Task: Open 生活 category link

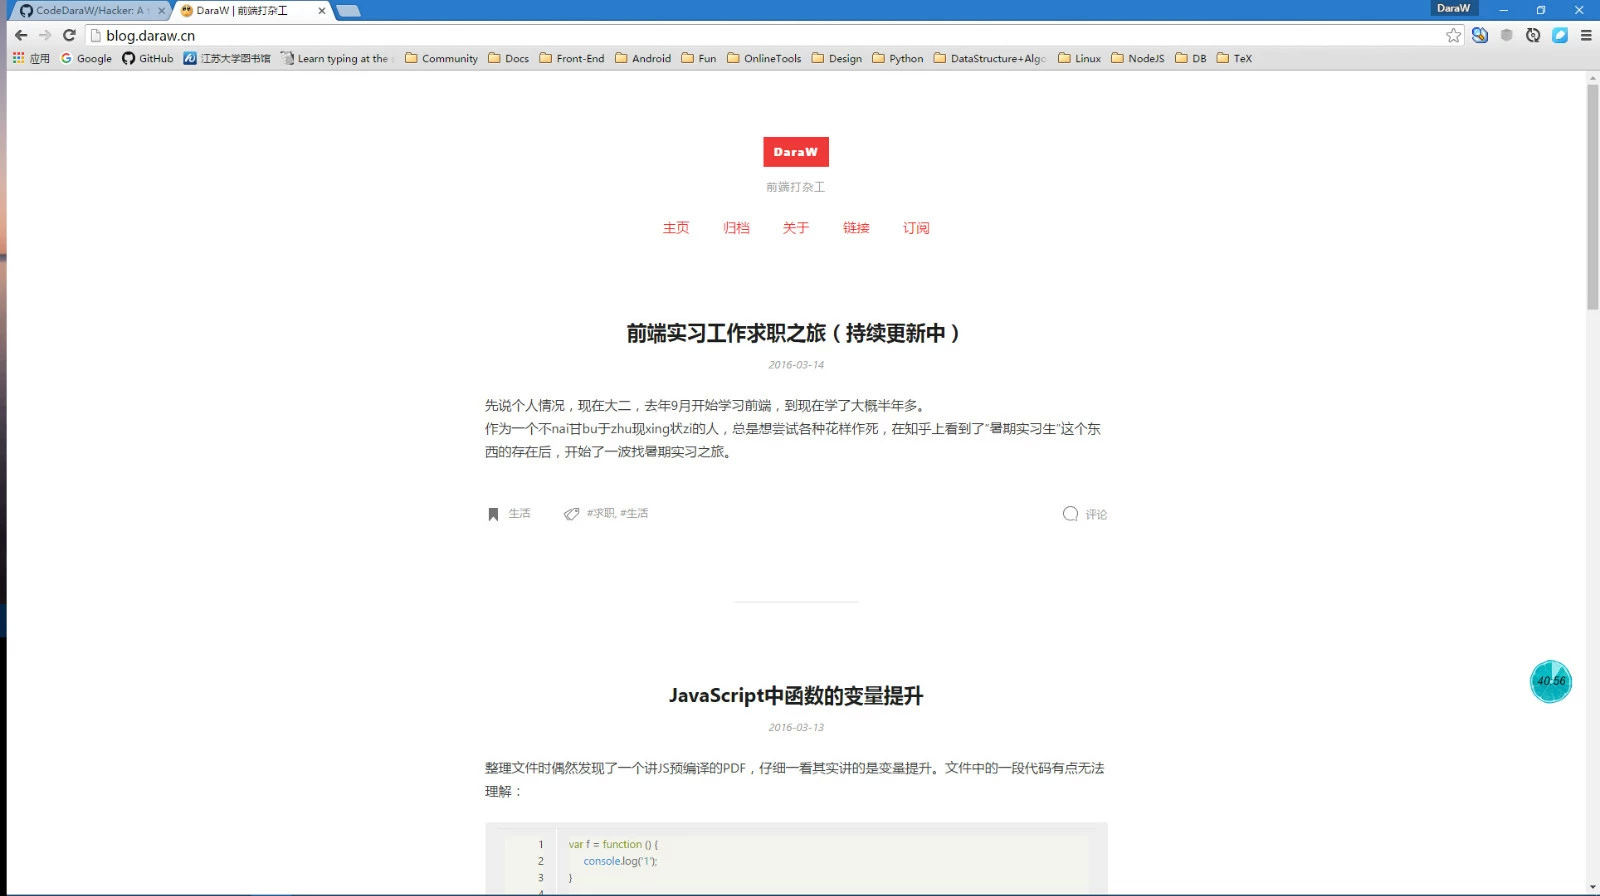Action: click(519, 513)
